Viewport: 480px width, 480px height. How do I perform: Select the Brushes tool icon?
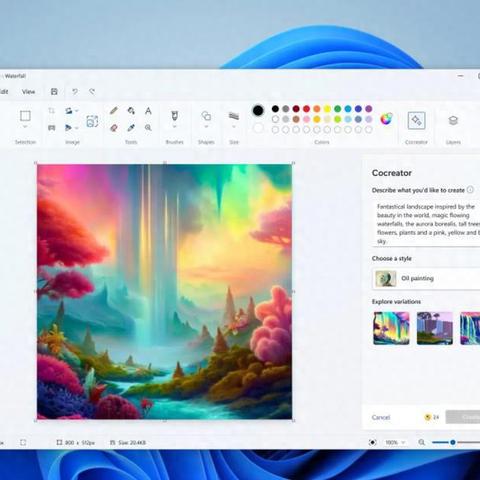174,116
